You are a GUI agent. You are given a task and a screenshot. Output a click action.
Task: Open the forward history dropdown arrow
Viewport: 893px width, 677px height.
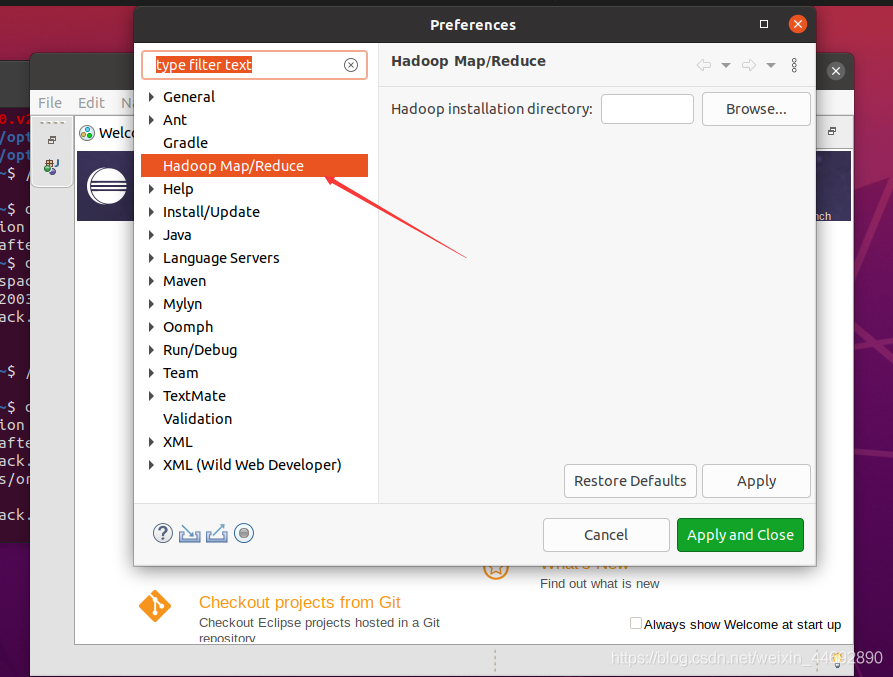point(771,65)
